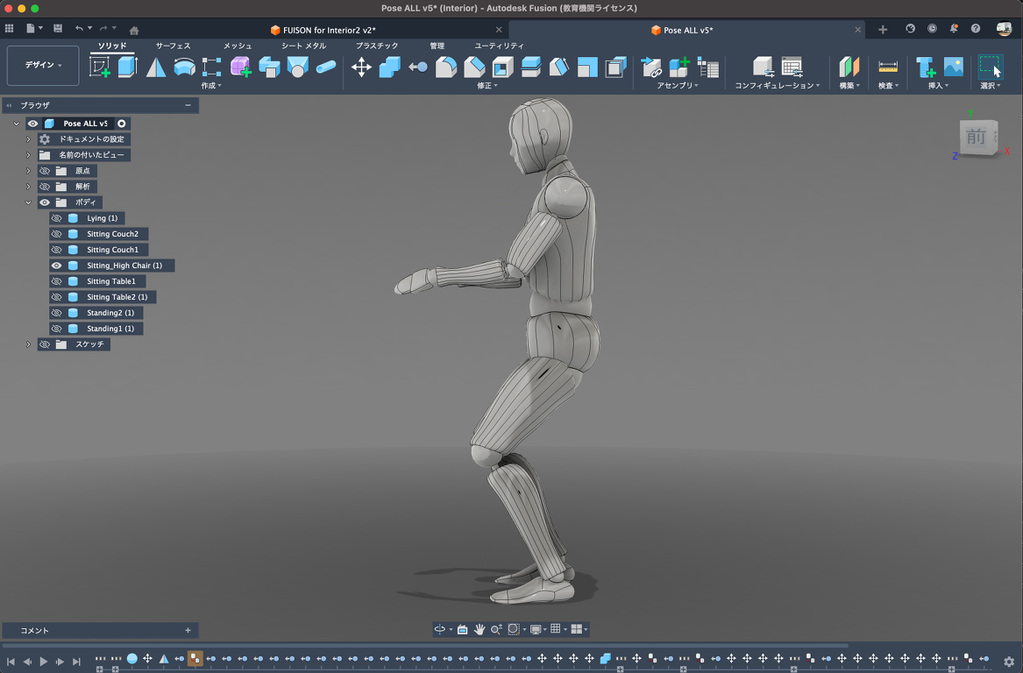Show the Standing2 (1) body
Viewport: 1023px width, 673px height.
click(57, 313)
